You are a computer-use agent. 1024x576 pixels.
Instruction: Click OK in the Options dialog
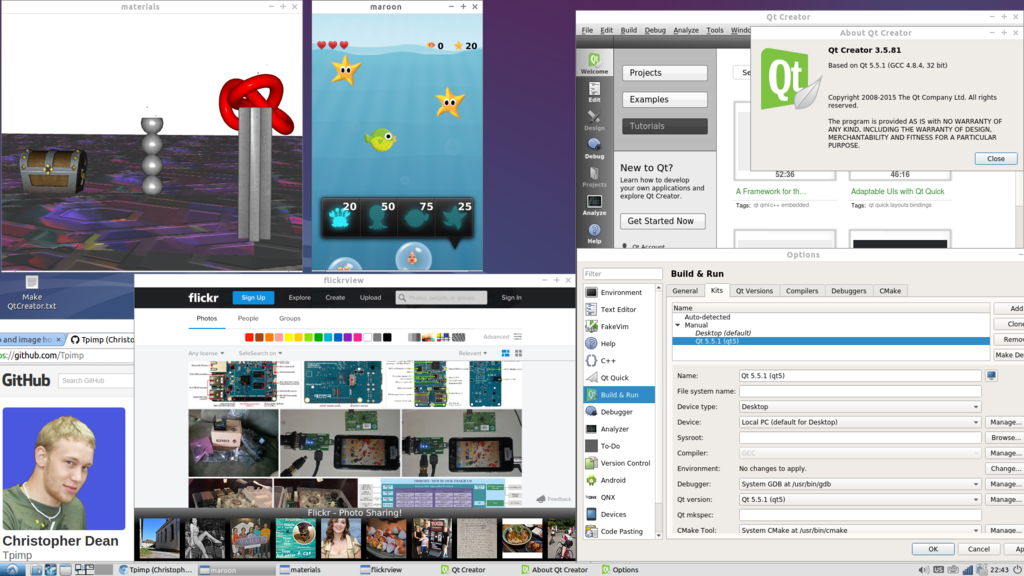point(933,549)
